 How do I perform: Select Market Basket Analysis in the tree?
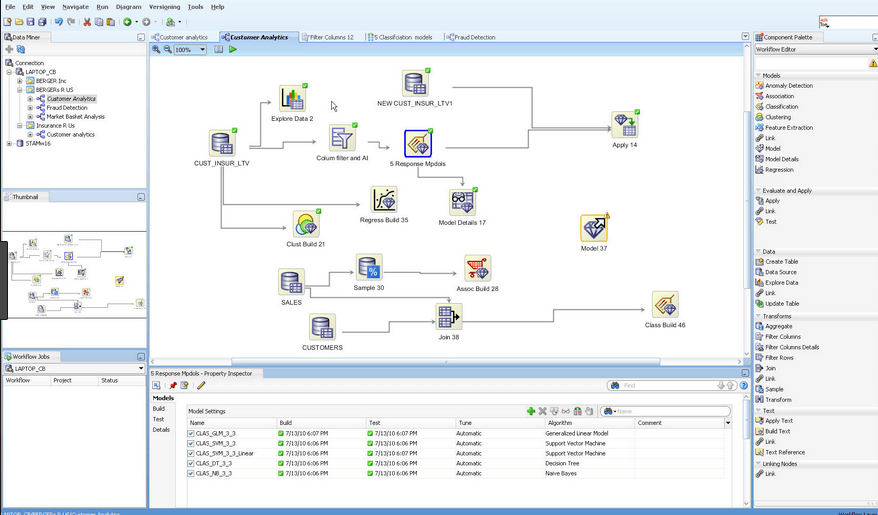(x=75, y=117)
